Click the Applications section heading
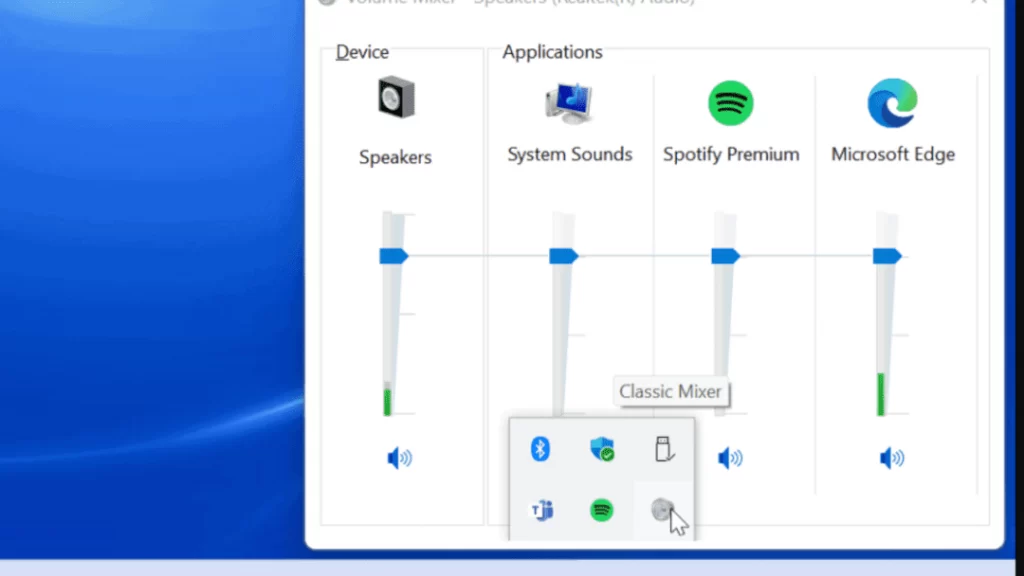The width and height of the screenshot is (1024, 576). pyautogui.click(x=552, y=52)
